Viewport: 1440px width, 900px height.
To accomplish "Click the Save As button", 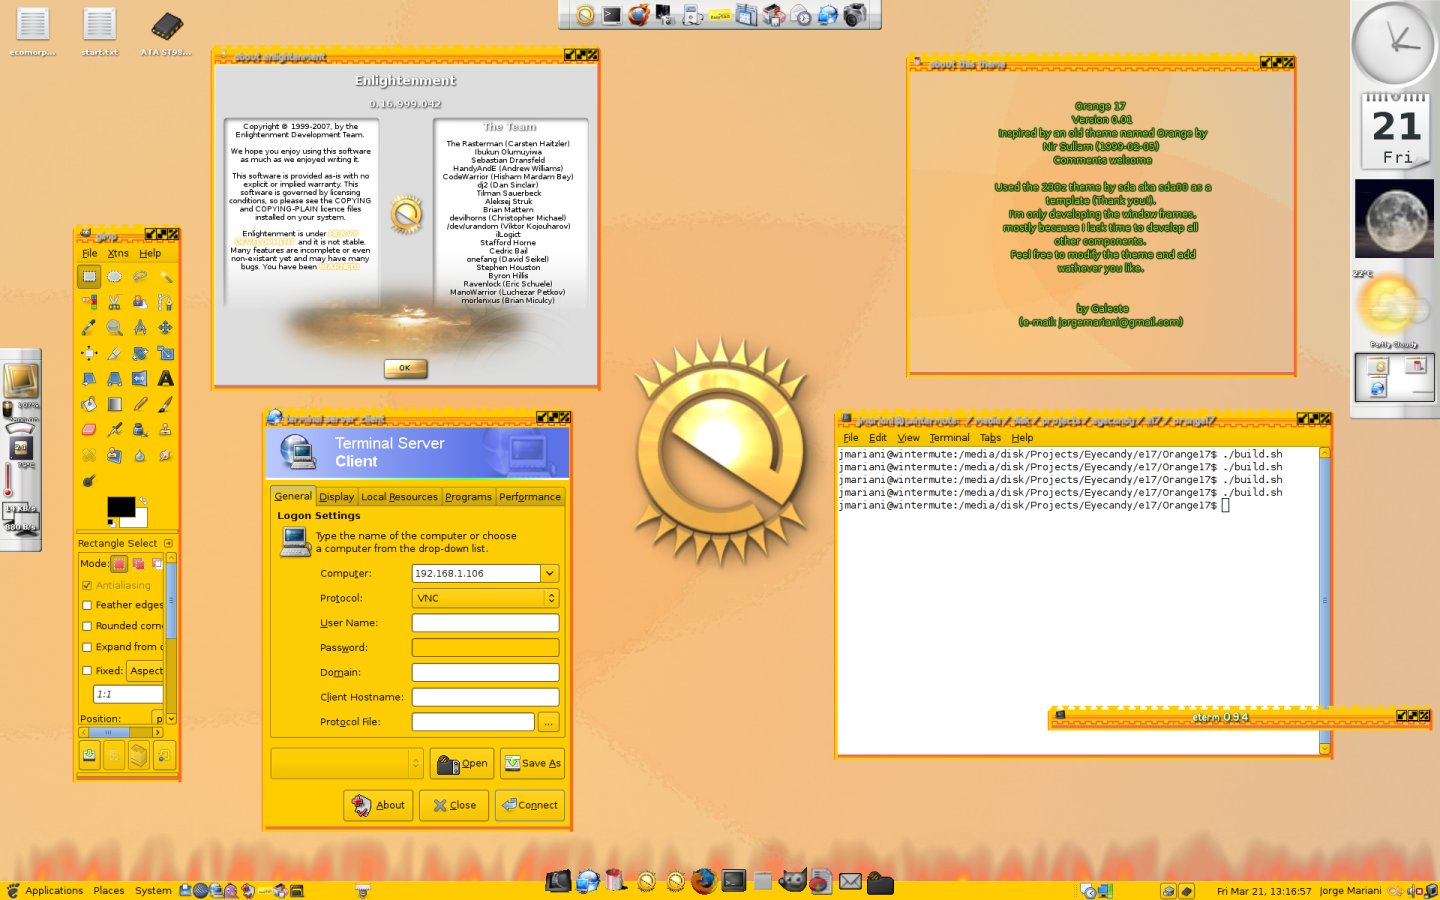I will [532, 763].
